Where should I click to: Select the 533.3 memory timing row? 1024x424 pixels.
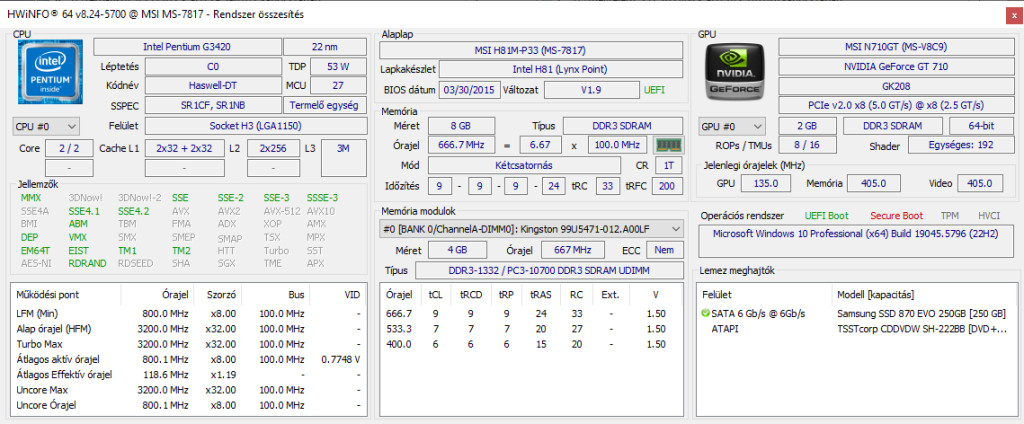click(530, 329)
